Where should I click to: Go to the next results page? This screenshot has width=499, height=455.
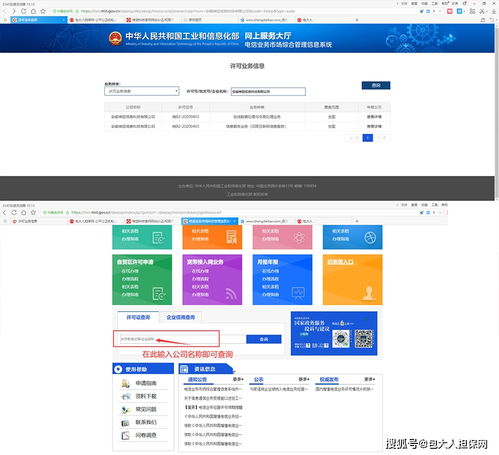pyautogui.click(x=382, y=138)
